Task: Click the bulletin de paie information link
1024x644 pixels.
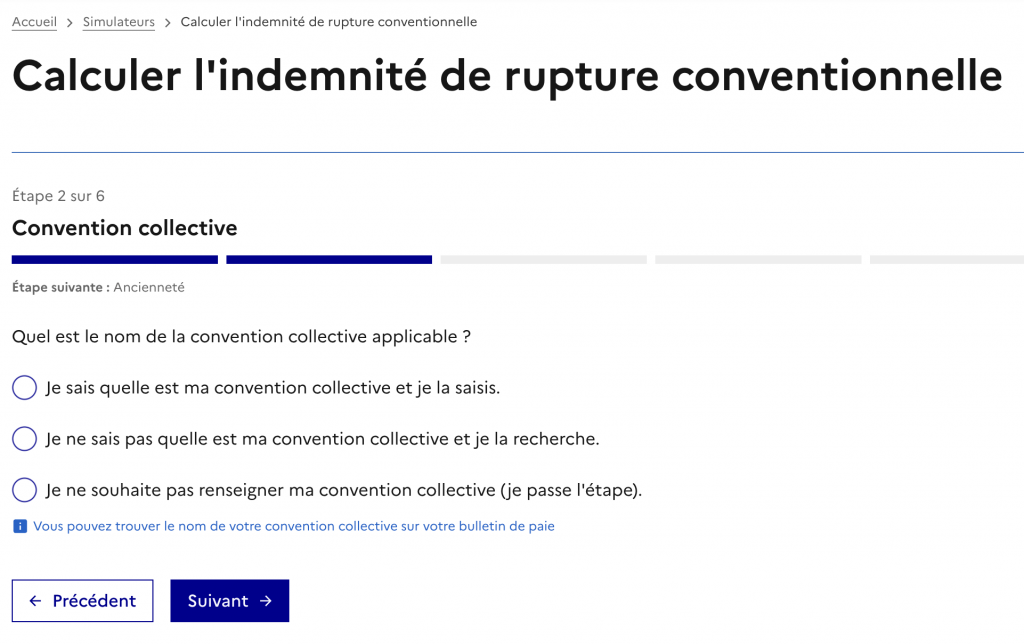Action: pyautogui.click(x=295, y=525)
